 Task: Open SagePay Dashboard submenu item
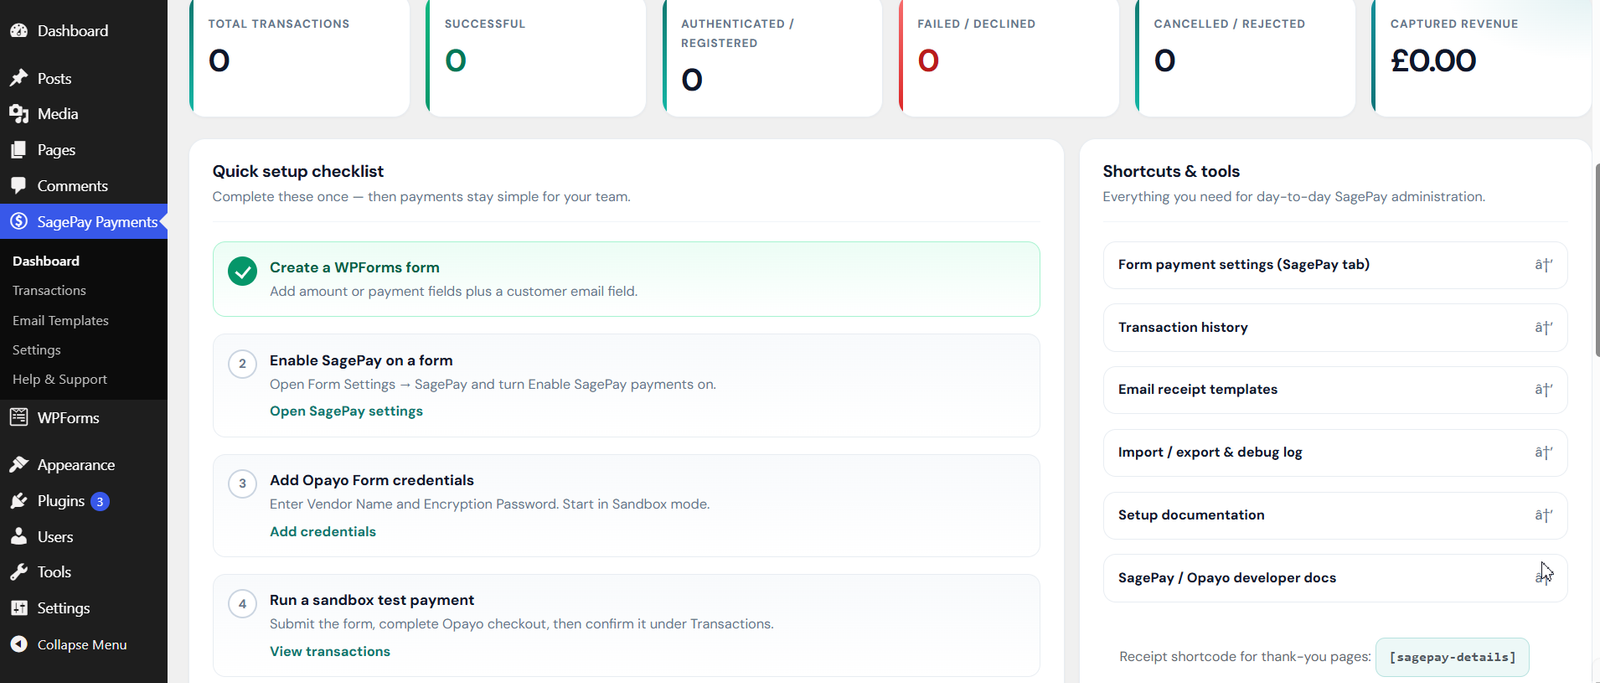46,261
